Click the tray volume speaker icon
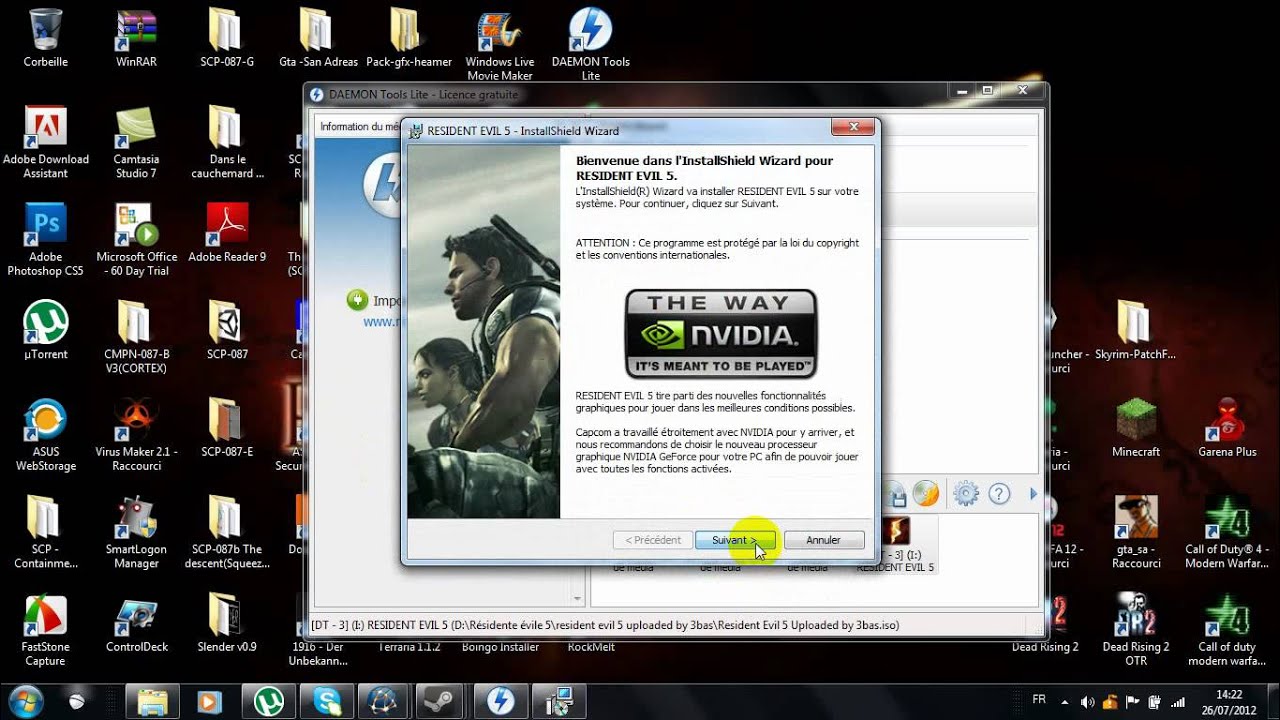Screen dimensions: 1280x720 (1087, 702)
